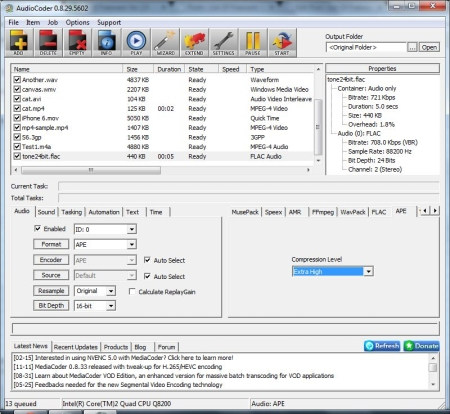Open the Bit Depth 16-bit dropdown
Viewport: 450px width, 414px height.
[x=95, y=306]
